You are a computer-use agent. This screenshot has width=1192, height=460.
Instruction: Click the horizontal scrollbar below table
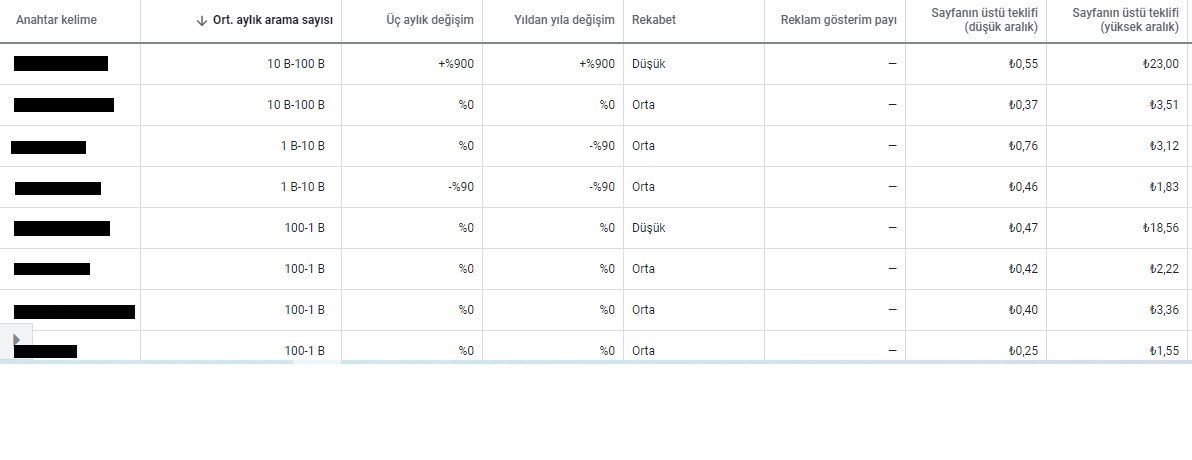pyautogui.click(x=596, y=363)
